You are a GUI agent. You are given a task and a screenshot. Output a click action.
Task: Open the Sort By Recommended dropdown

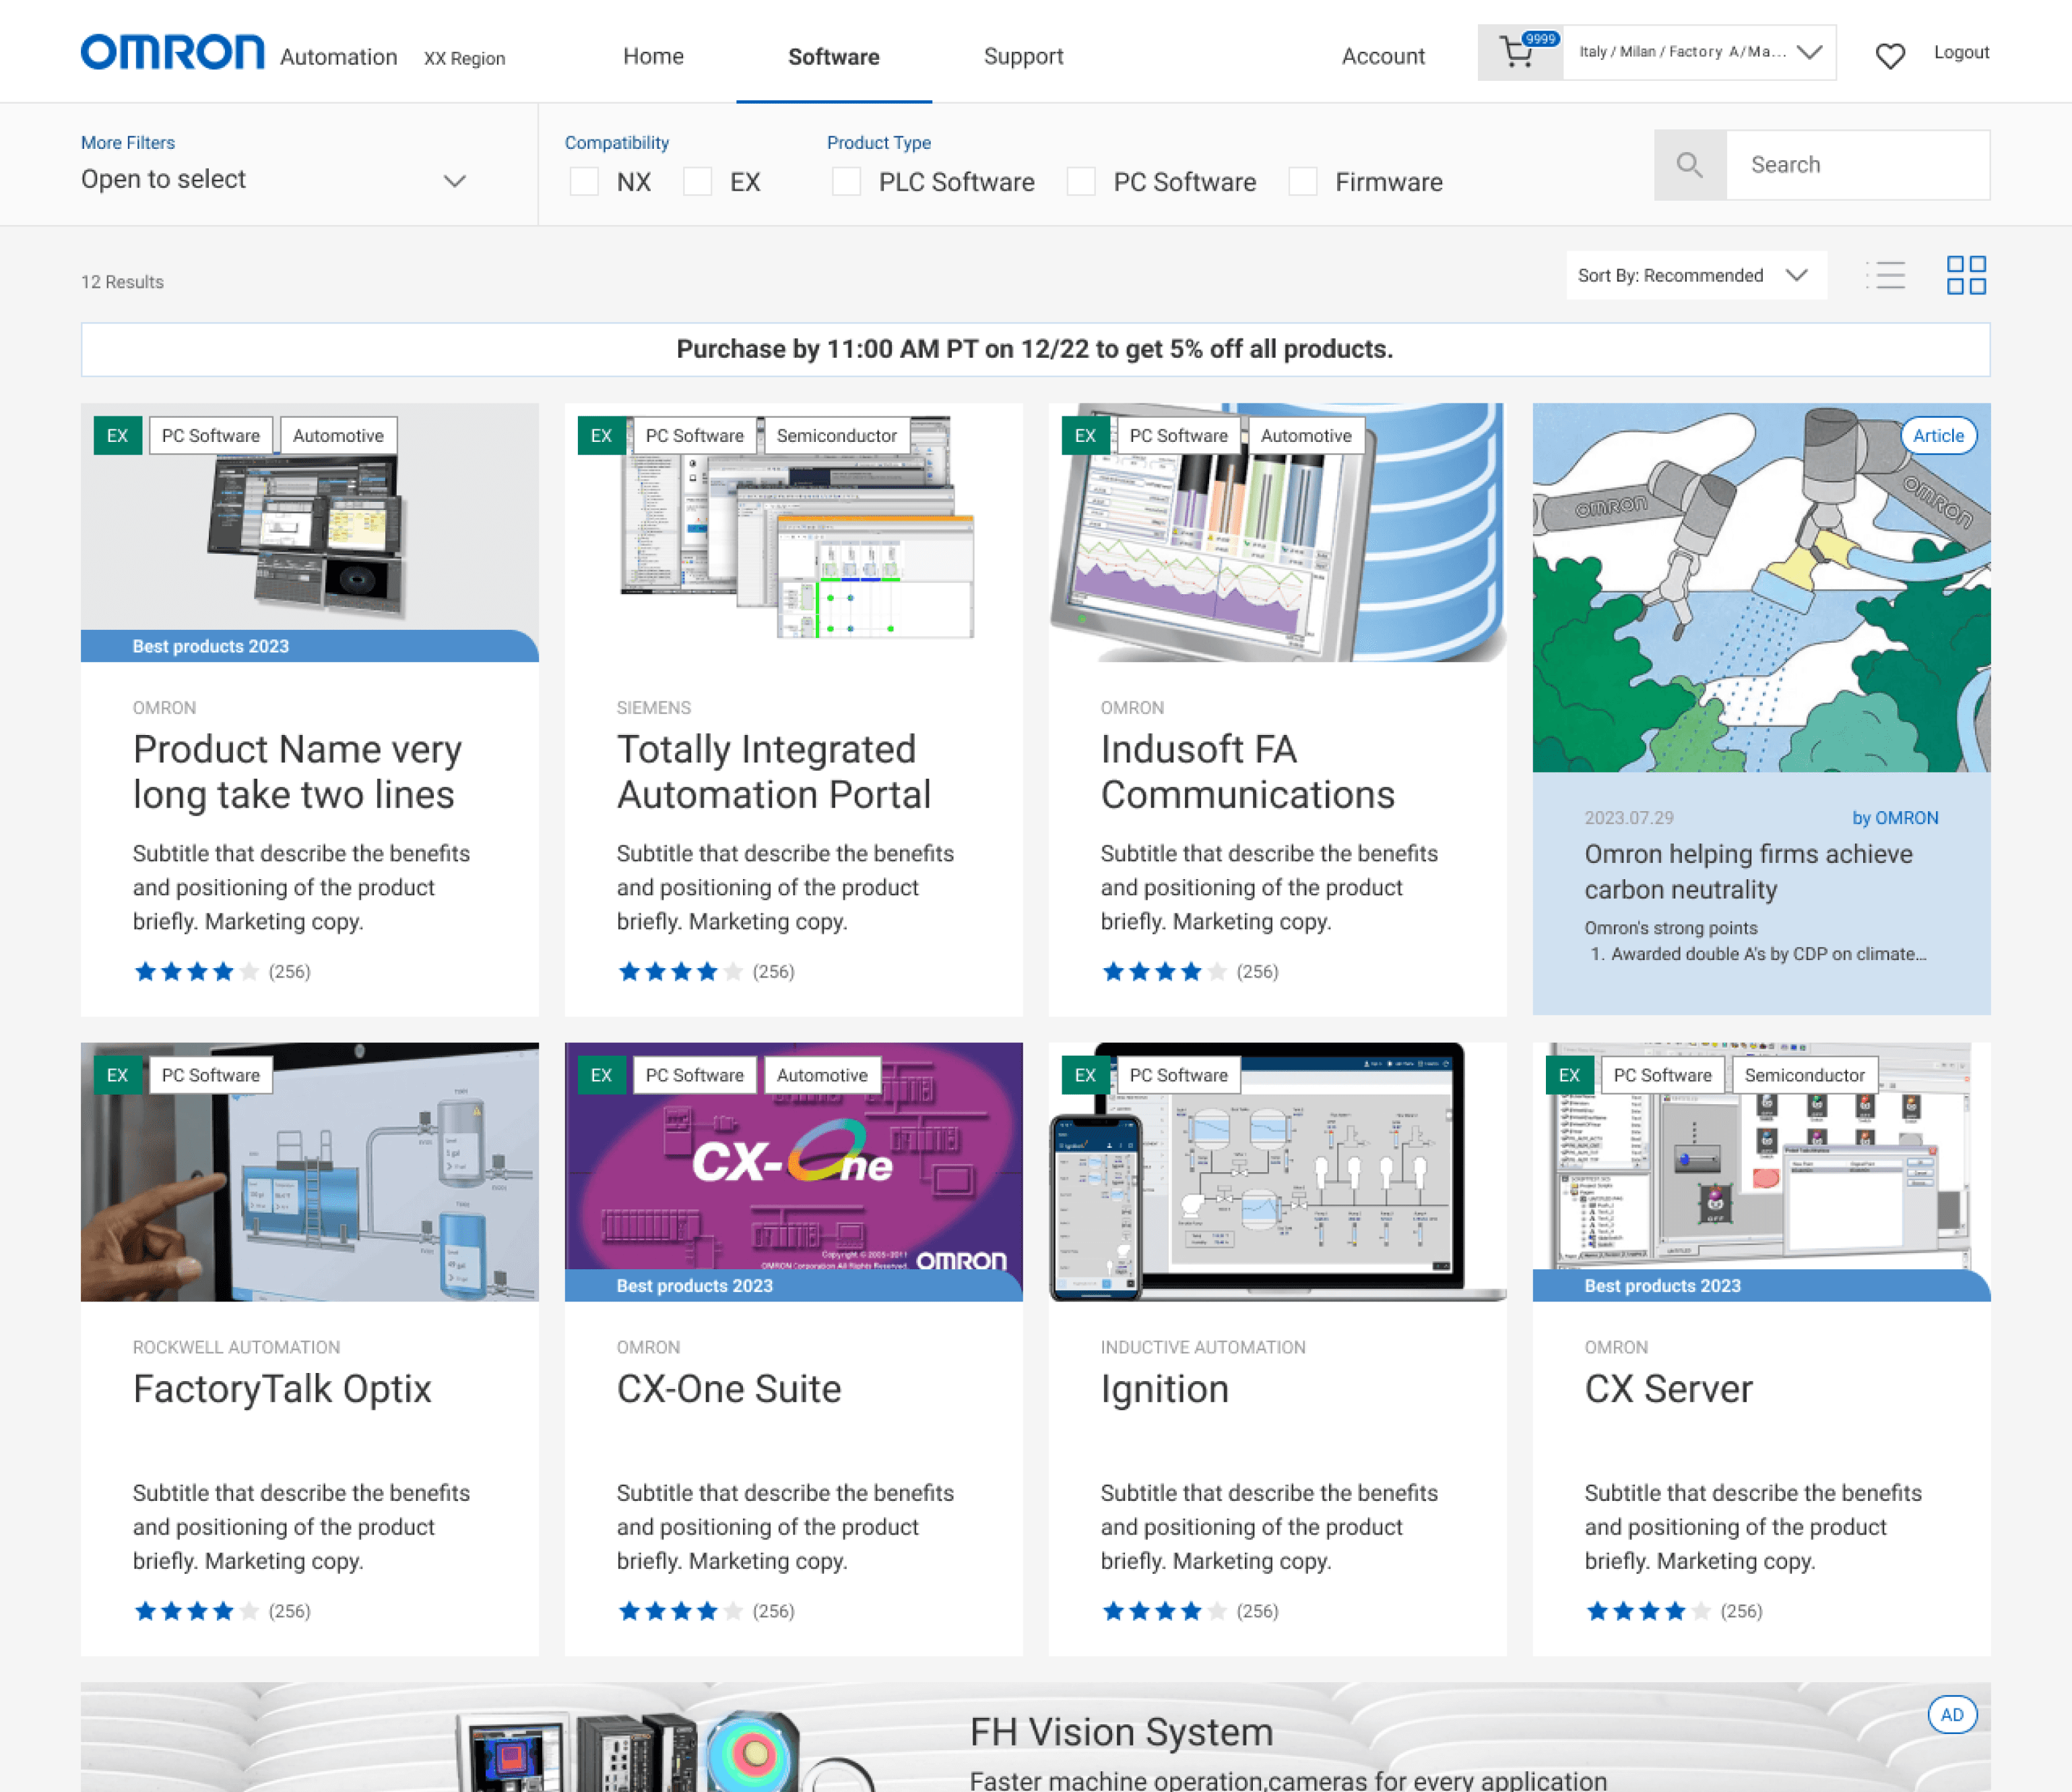tap(1694, 275)
